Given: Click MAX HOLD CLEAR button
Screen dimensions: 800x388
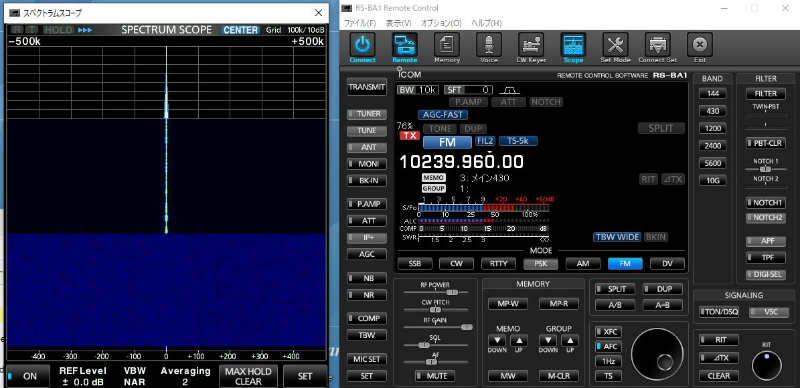Looking at the screenshot, I should 248,376.
